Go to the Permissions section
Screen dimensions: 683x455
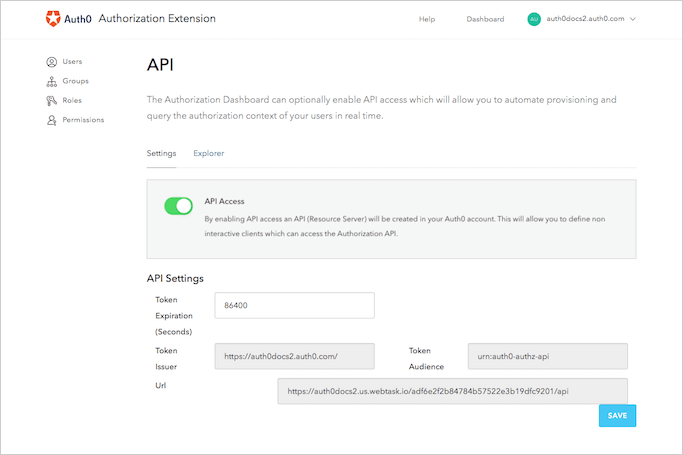(x=83, y=120)
